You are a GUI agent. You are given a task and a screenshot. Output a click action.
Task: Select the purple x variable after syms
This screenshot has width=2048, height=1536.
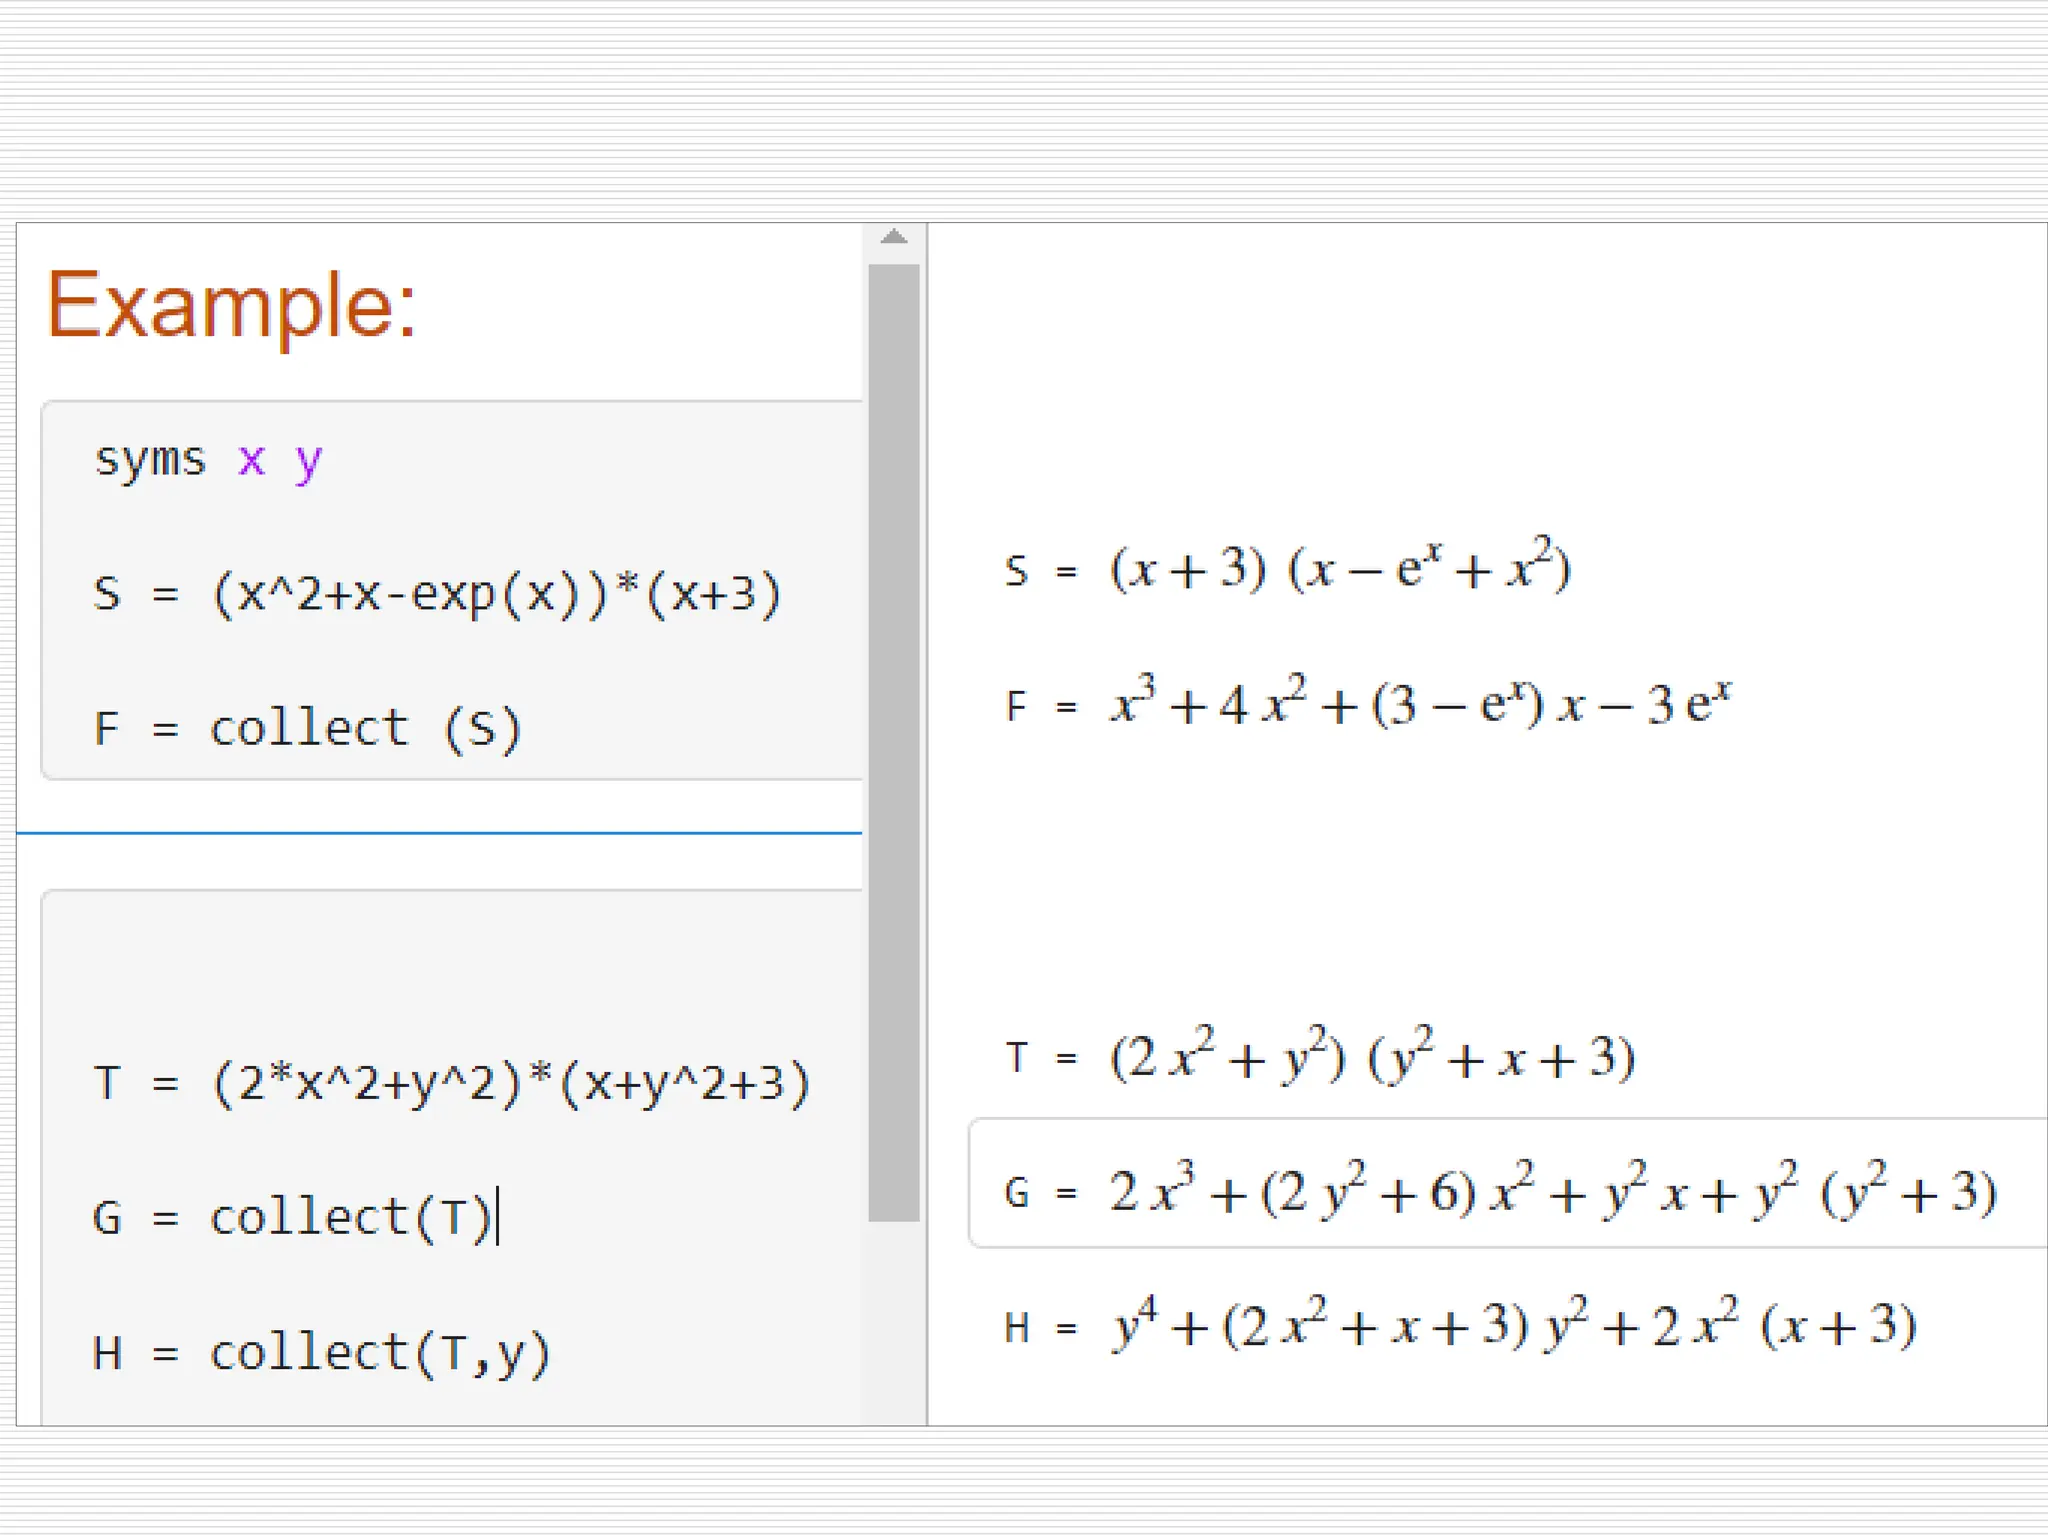click(x=251, y=460)
